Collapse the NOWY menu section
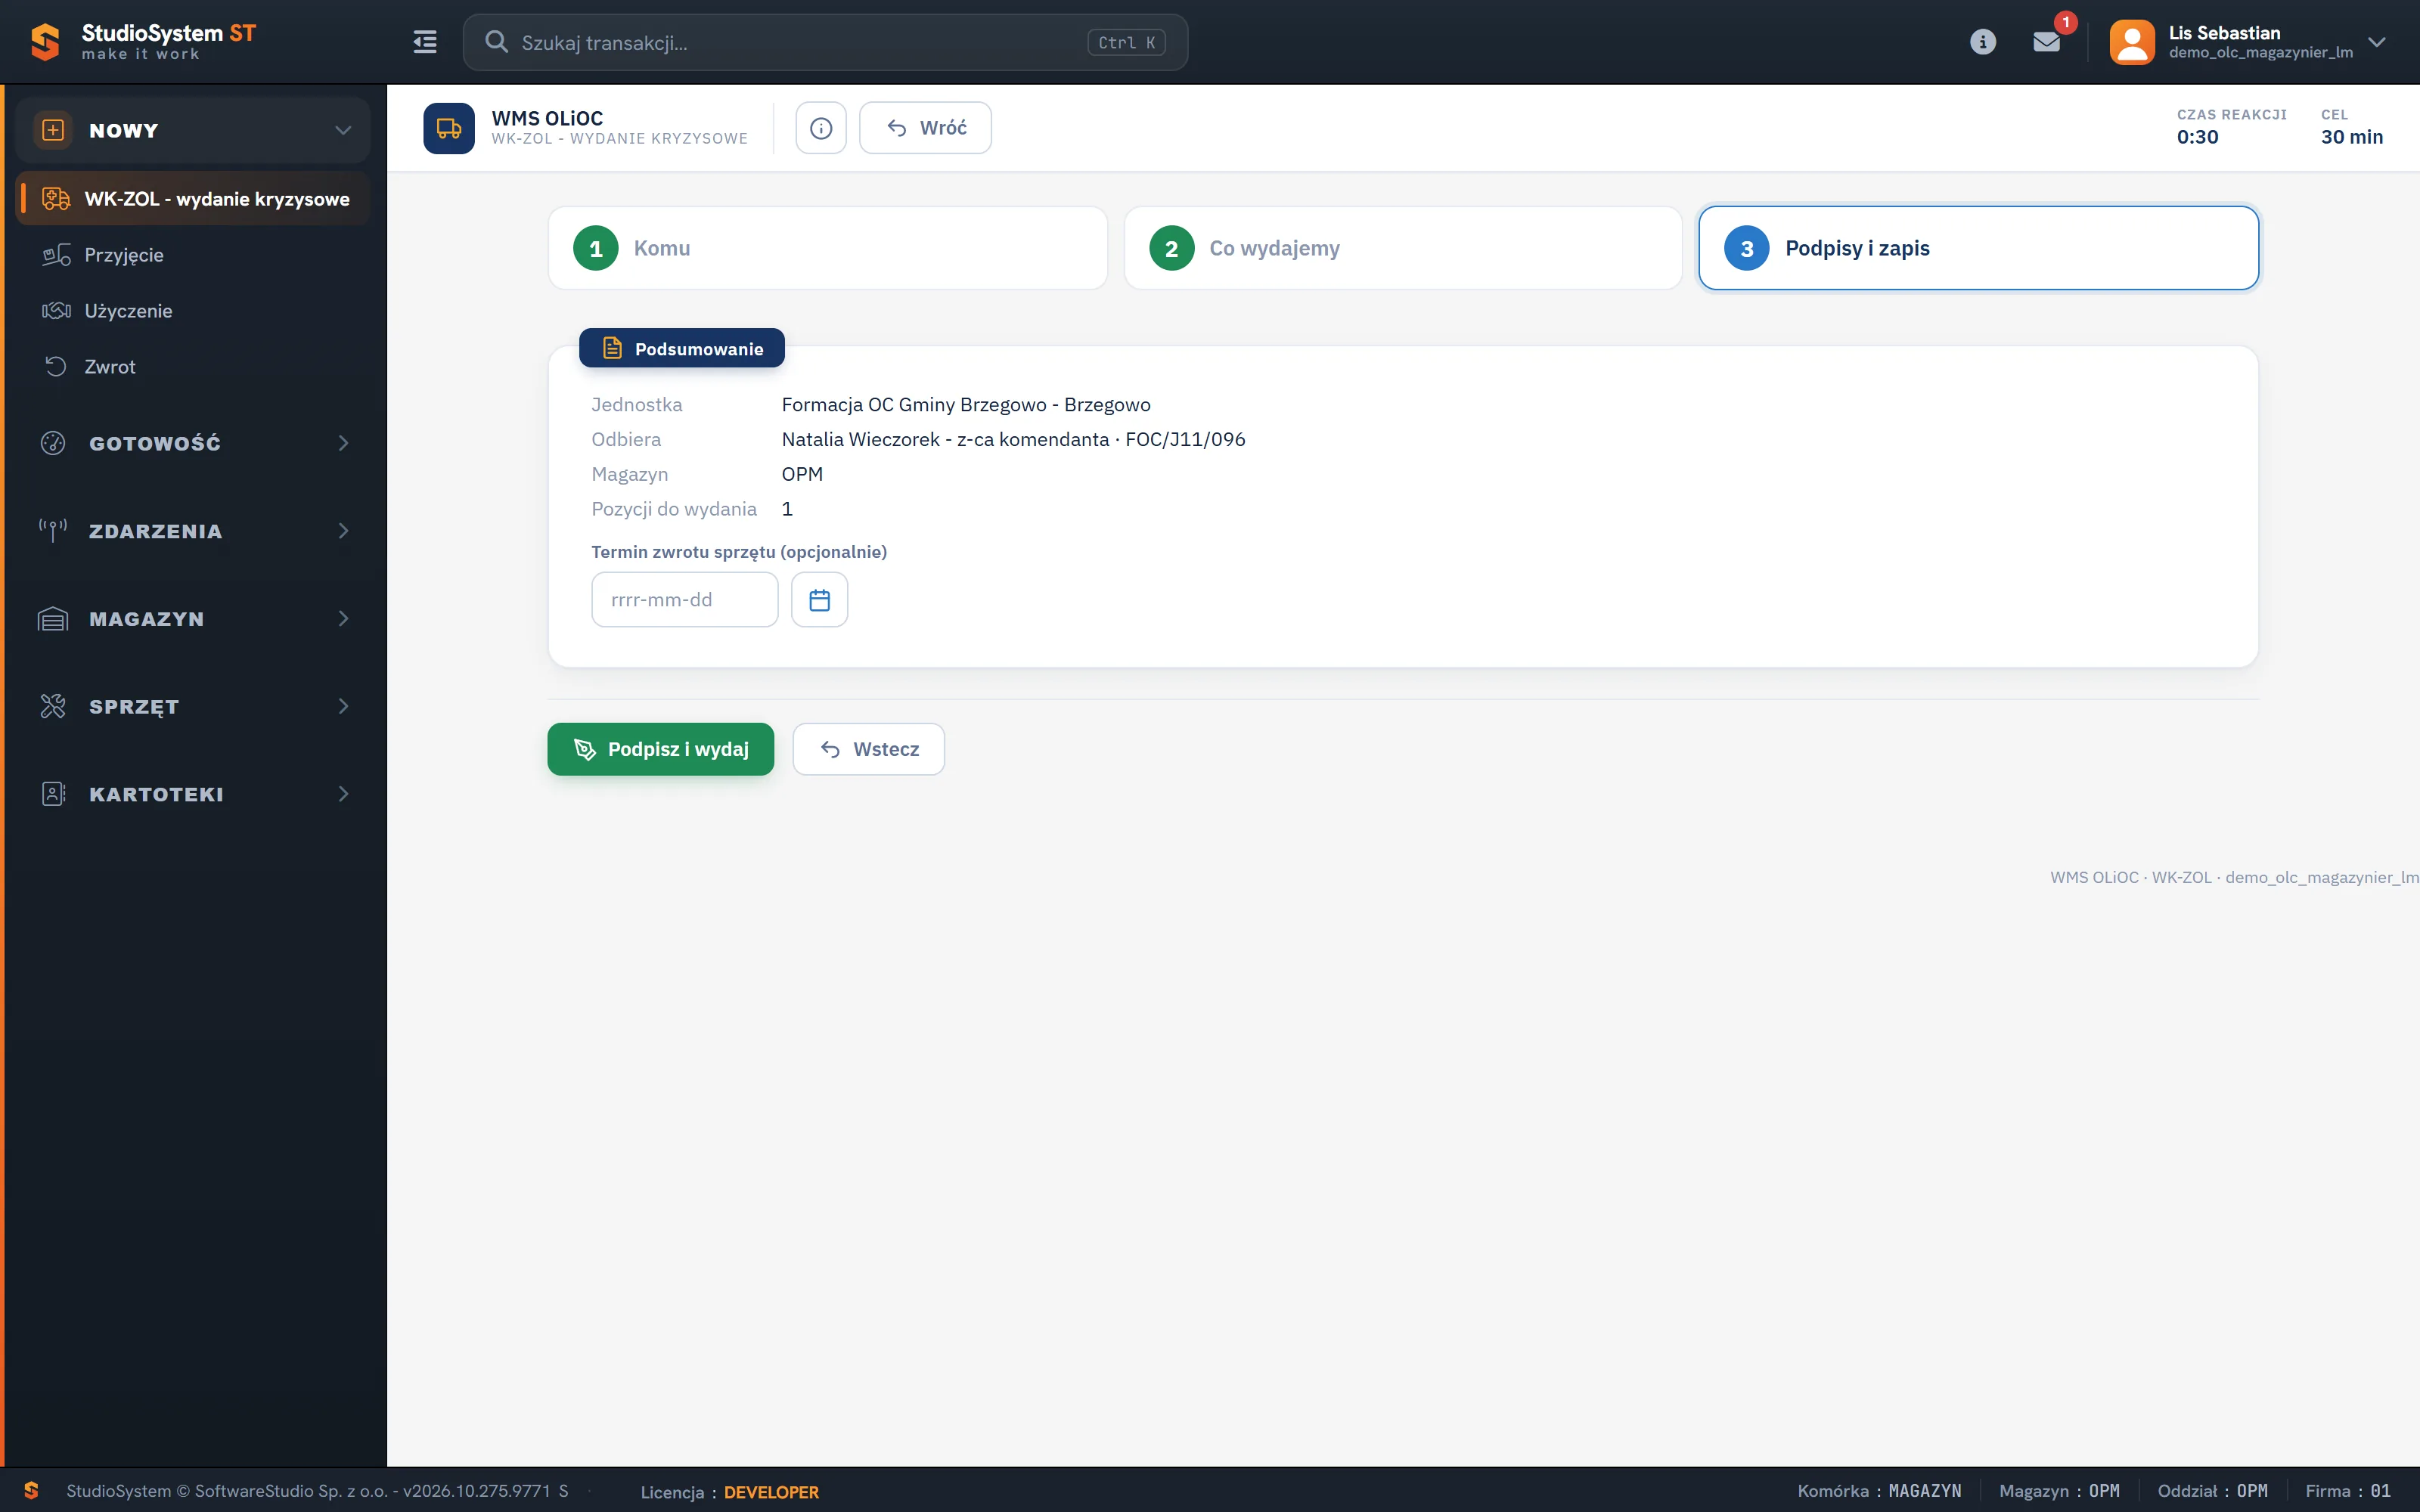Image resolution: width=2420 pixels, height=1512 pixels. [x=343, y=130]
